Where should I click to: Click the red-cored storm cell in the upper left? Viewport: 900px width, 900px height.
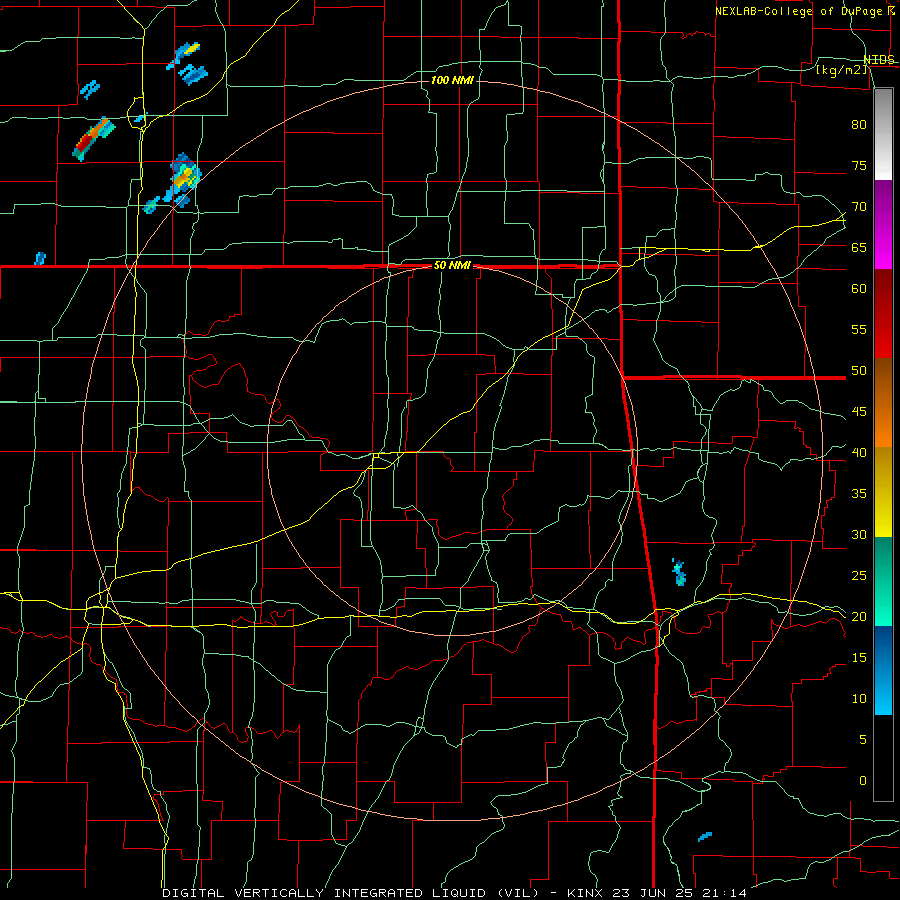(x=93, y=139)
